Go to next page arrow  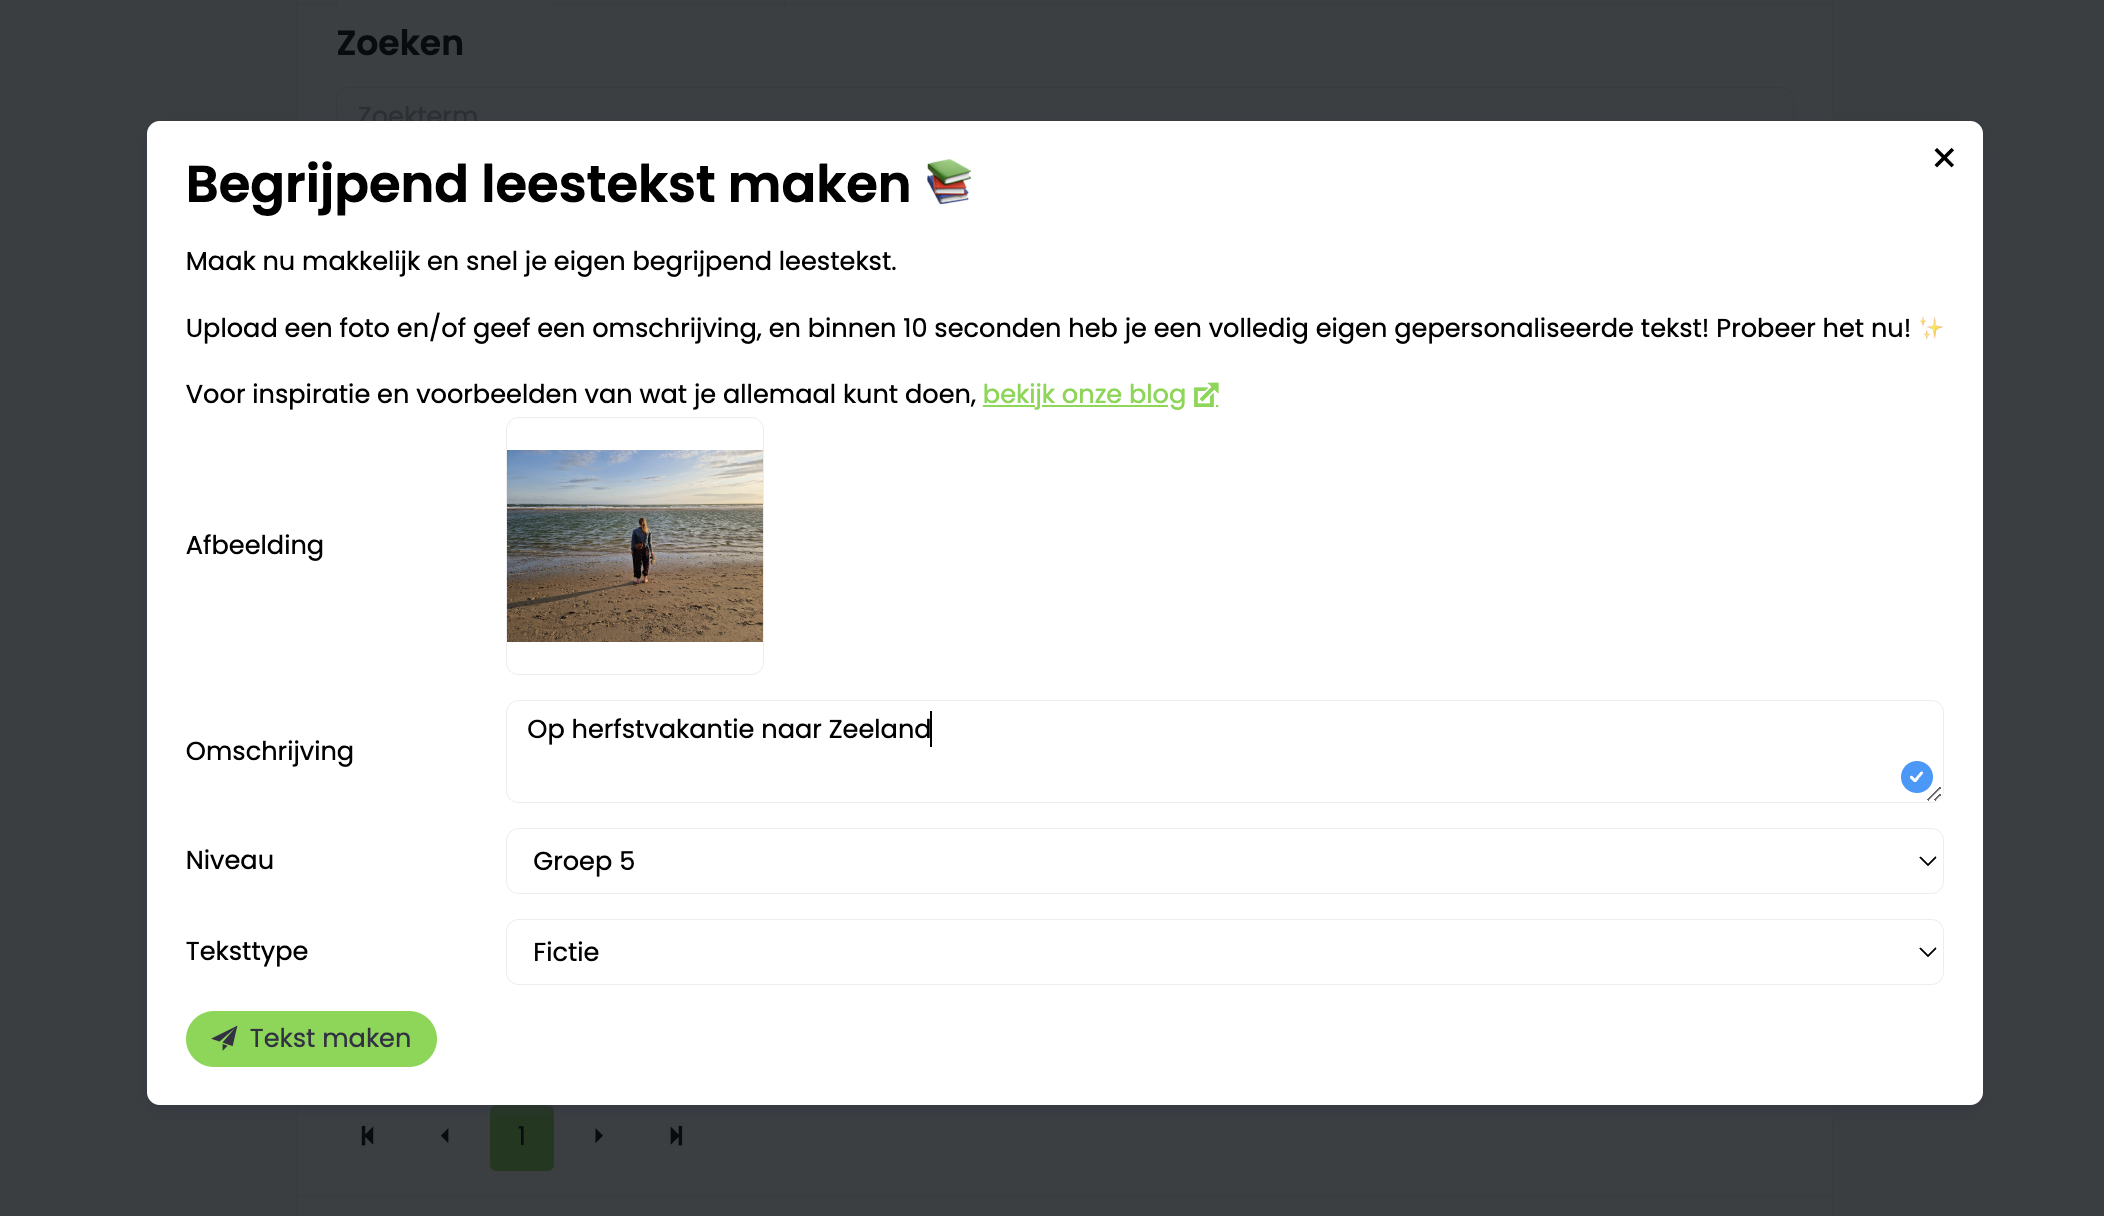coord(598,1135)
